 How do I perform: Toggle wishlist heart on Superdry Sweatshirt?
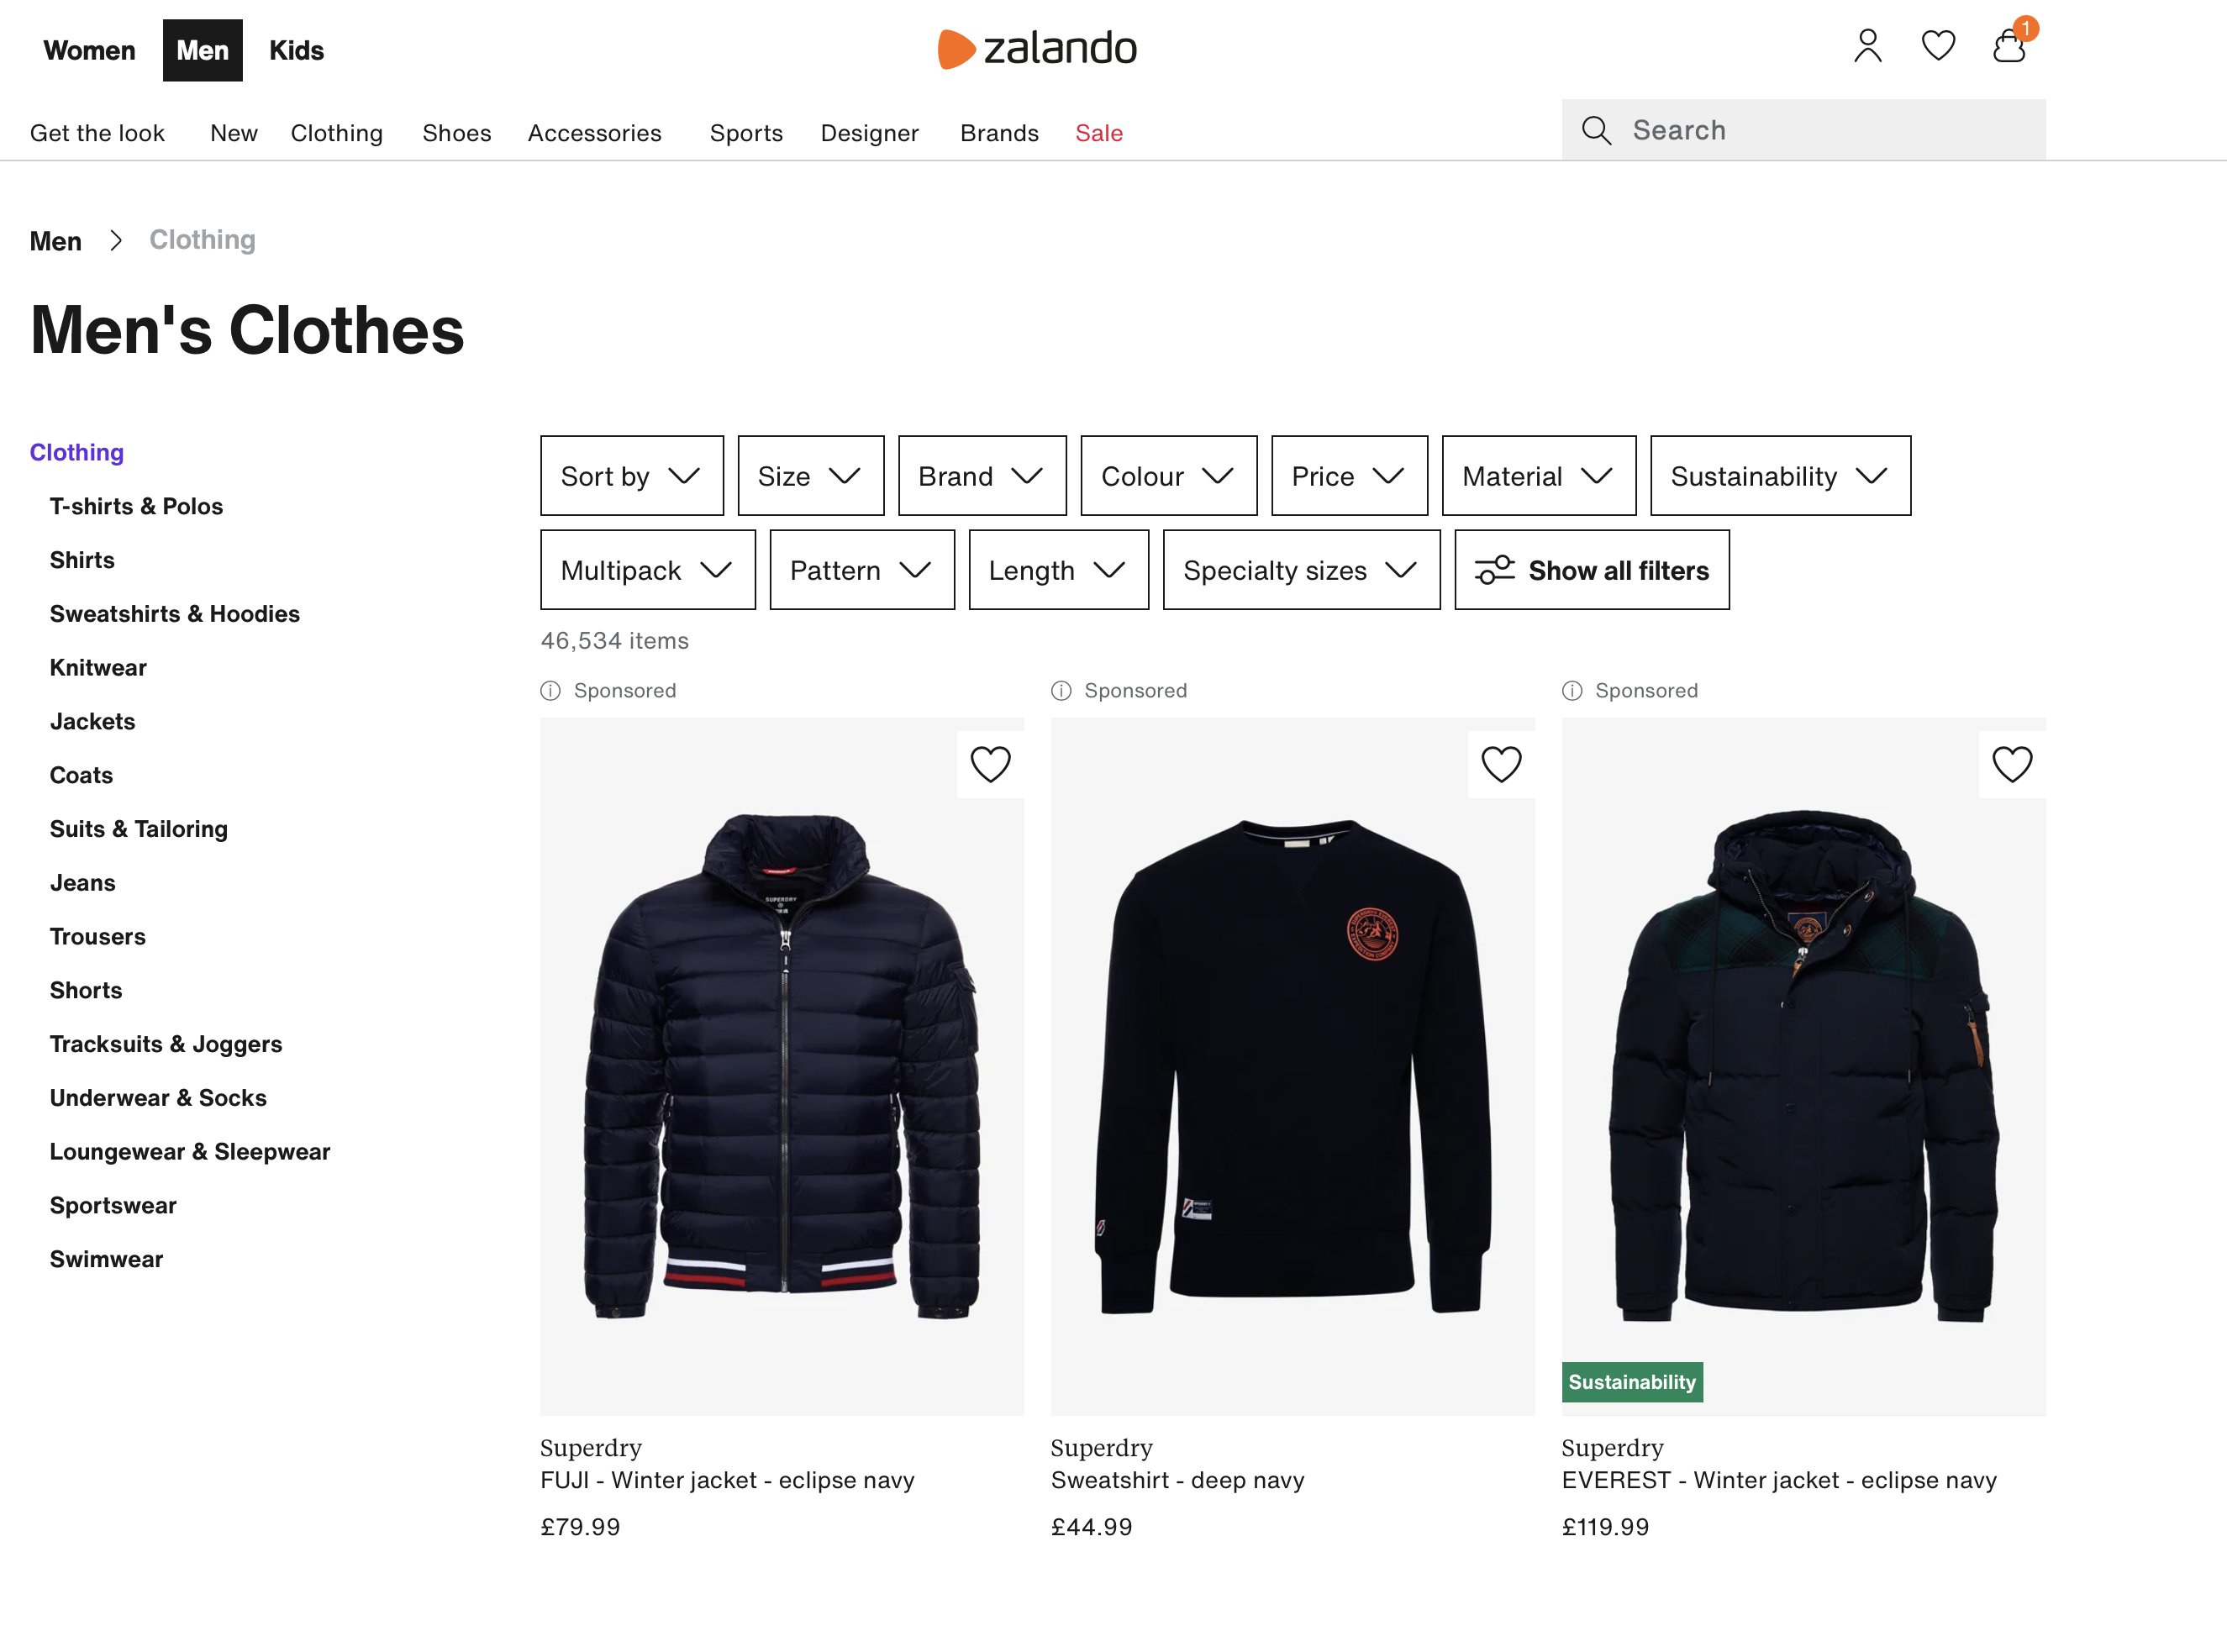coord(1501,765)
